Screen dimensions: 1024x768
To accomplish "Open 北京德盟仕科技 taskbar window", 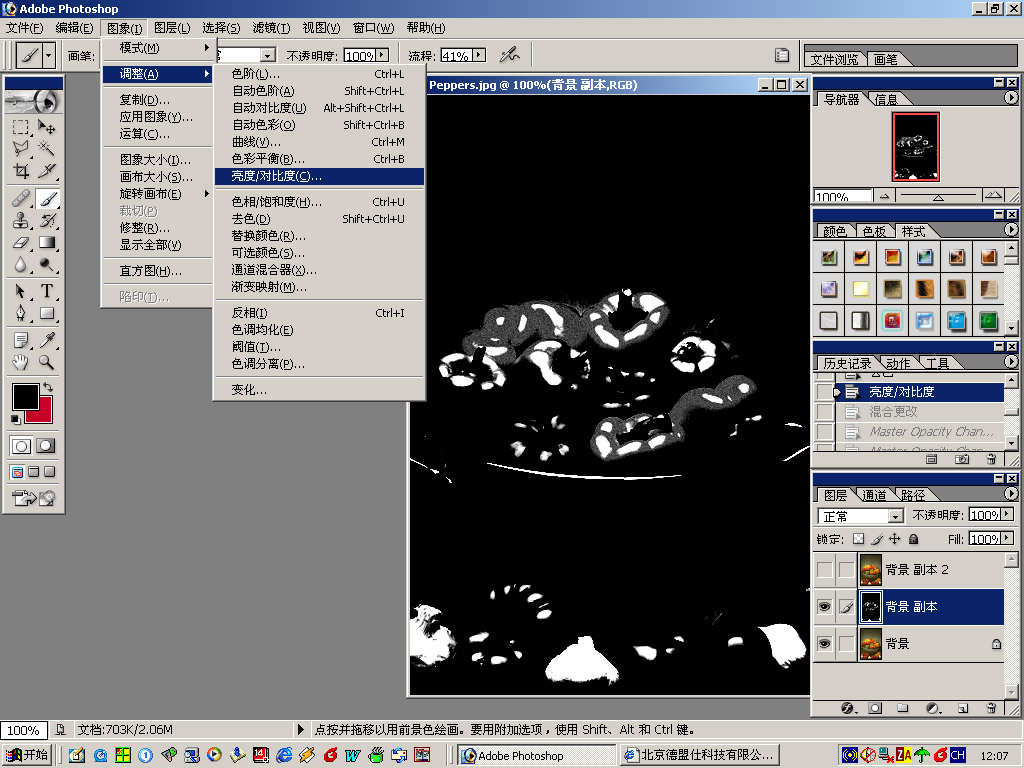I will coord(699,755).
